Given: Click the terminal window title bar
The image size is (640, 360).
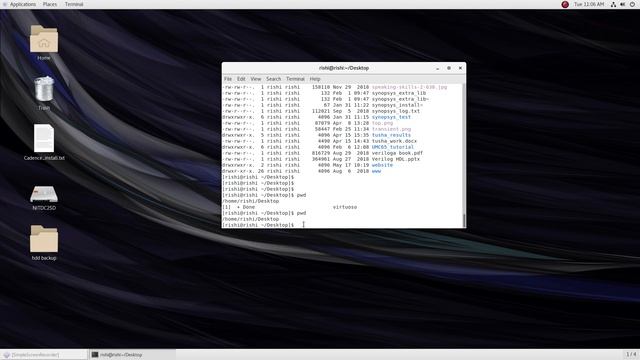Looking at the screenshot, I should (344, 68).
